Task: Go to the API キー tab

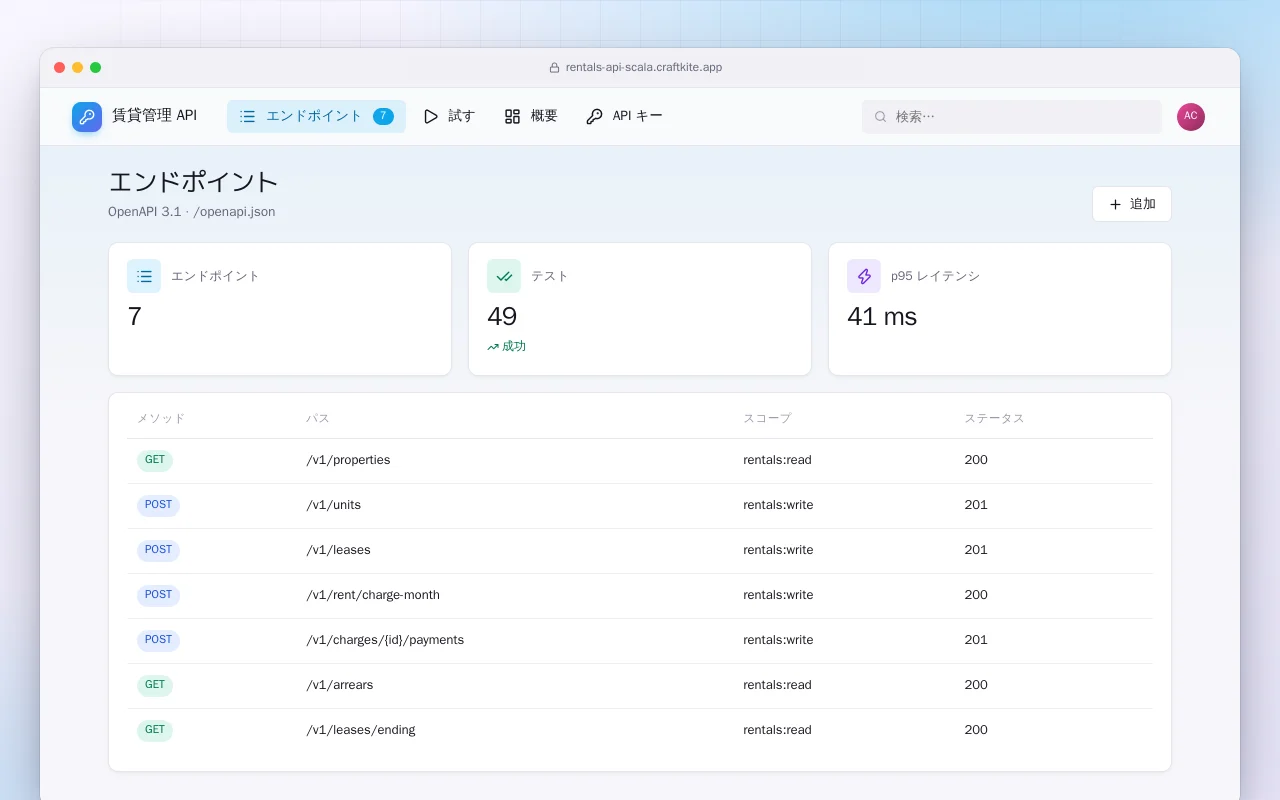Action: pyautogui.click(x=624, y=116)
